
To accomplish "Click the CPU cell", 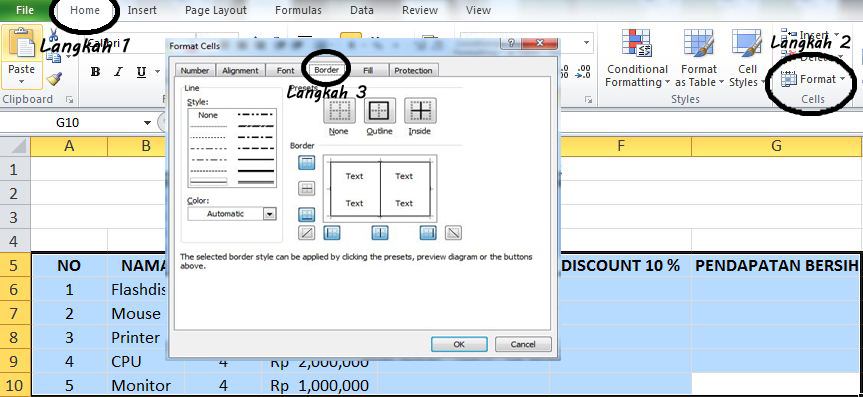I will tap(146, 361).
